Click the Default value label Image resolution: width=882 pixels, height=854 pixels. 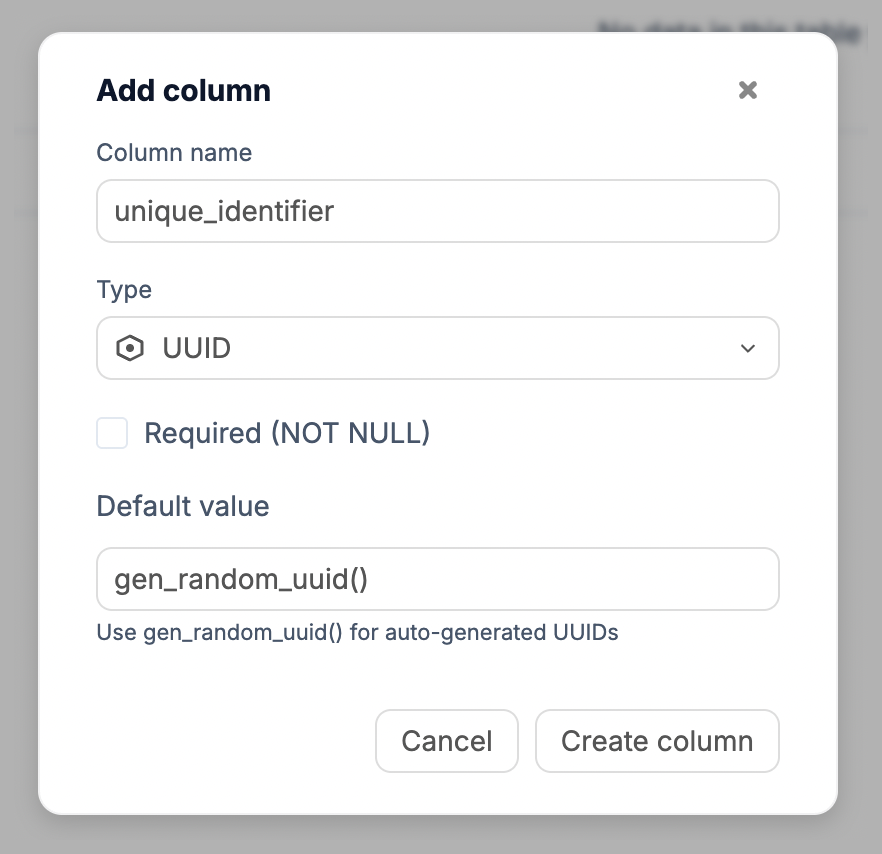(183, 506)
